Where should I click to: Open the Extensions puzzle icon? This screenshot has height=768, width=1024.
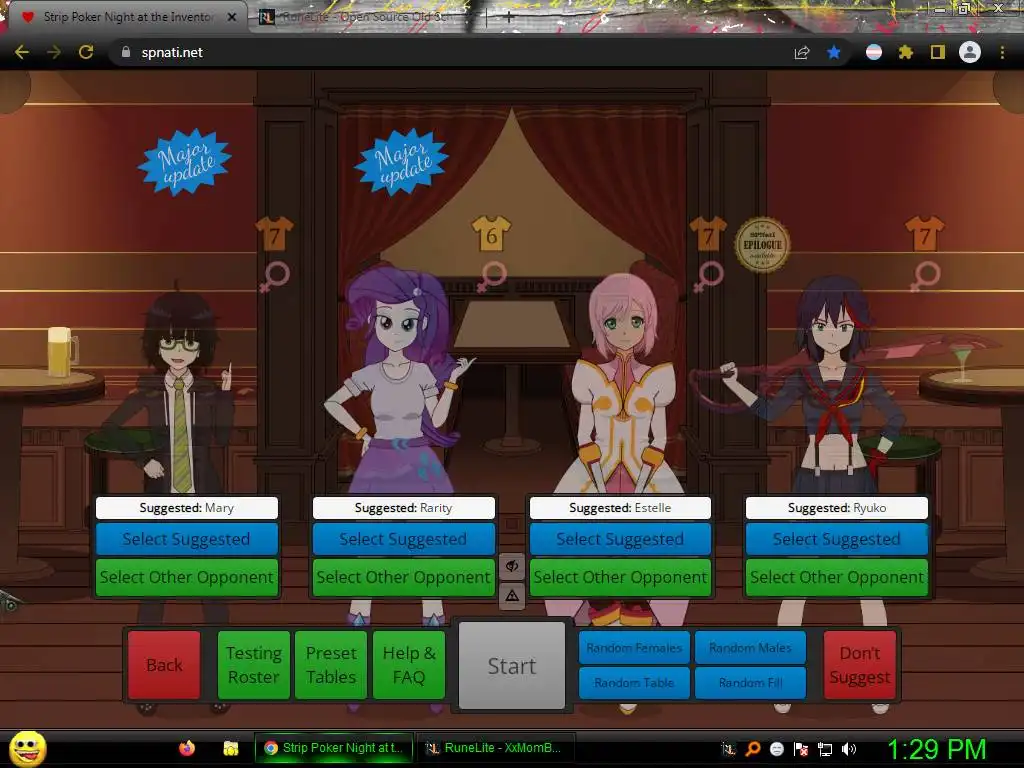pyautogui.click(x=906, y=52)
